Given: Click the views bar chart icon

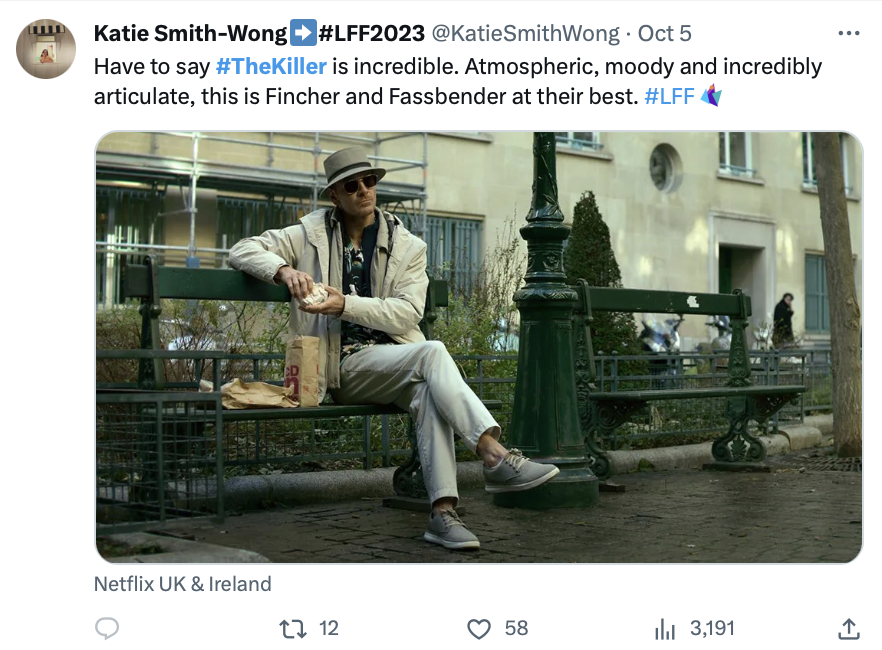Looking at the screenshot, I should [665, 628].
